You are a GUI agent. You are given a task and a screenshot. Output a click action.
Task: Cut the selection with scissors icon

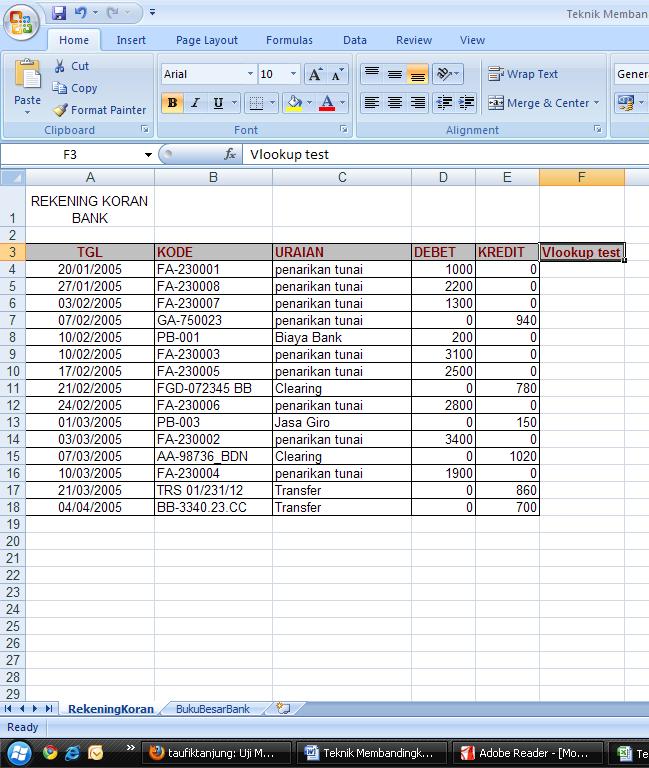pyautogui.click(x=72, y=66)
